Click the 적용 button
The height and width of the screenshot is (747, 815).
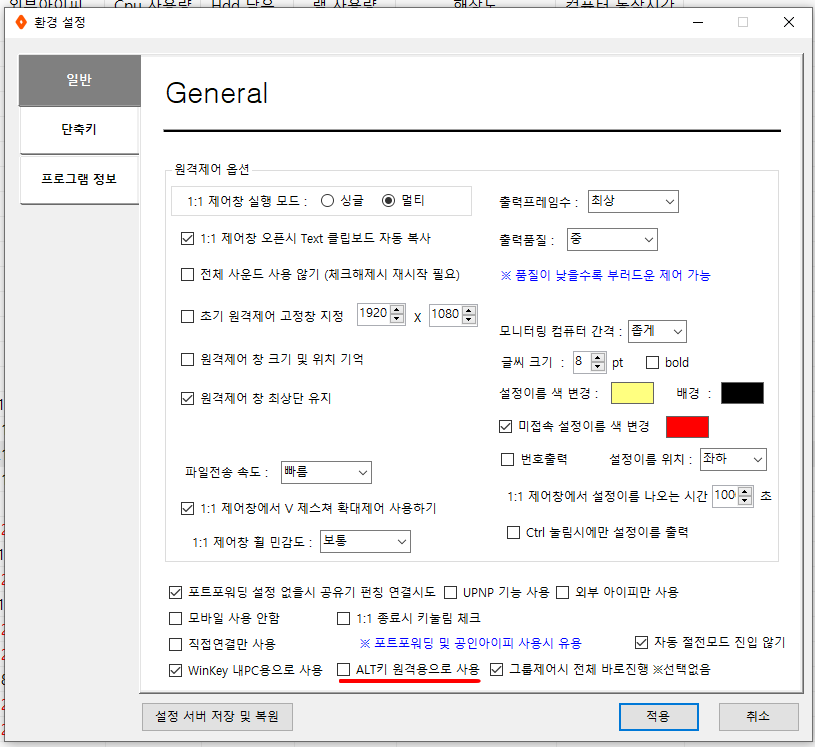point(658,716)
